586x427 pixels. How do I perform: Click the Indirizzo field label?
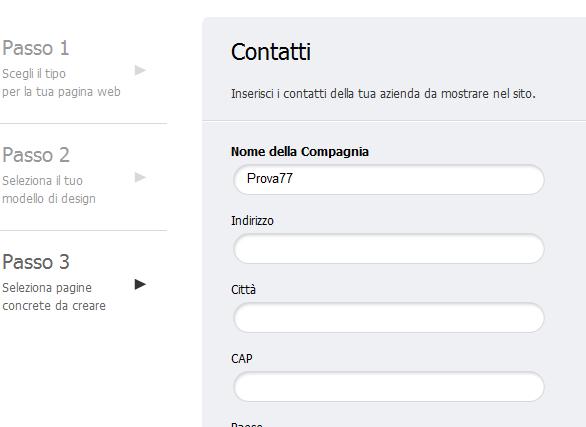coord(252,221)
